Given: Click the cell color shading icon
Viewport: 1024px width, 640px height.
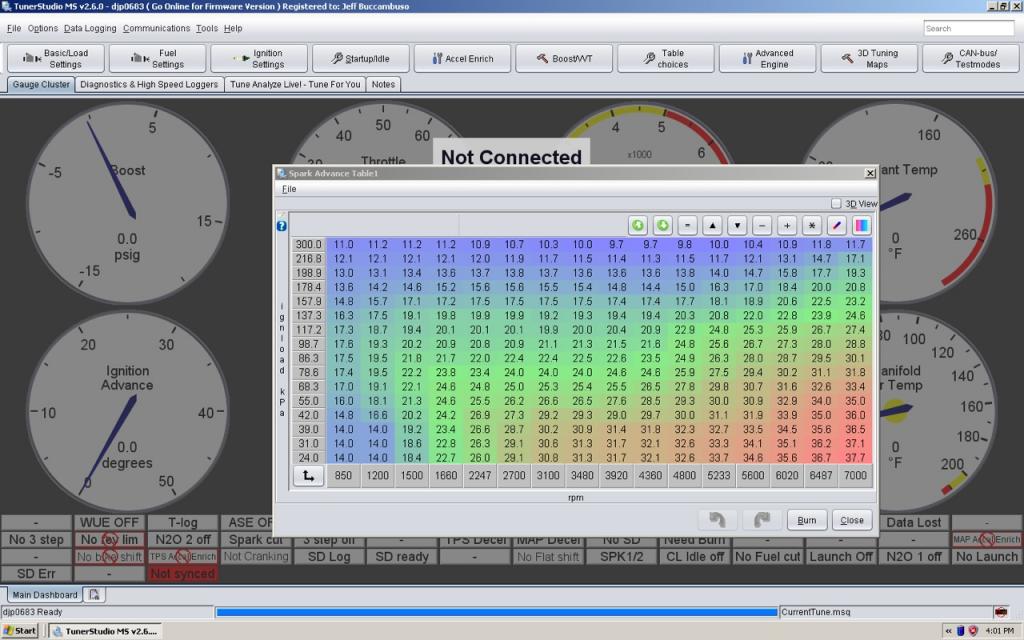Looking at the screenshot, I should pos(861,226).
